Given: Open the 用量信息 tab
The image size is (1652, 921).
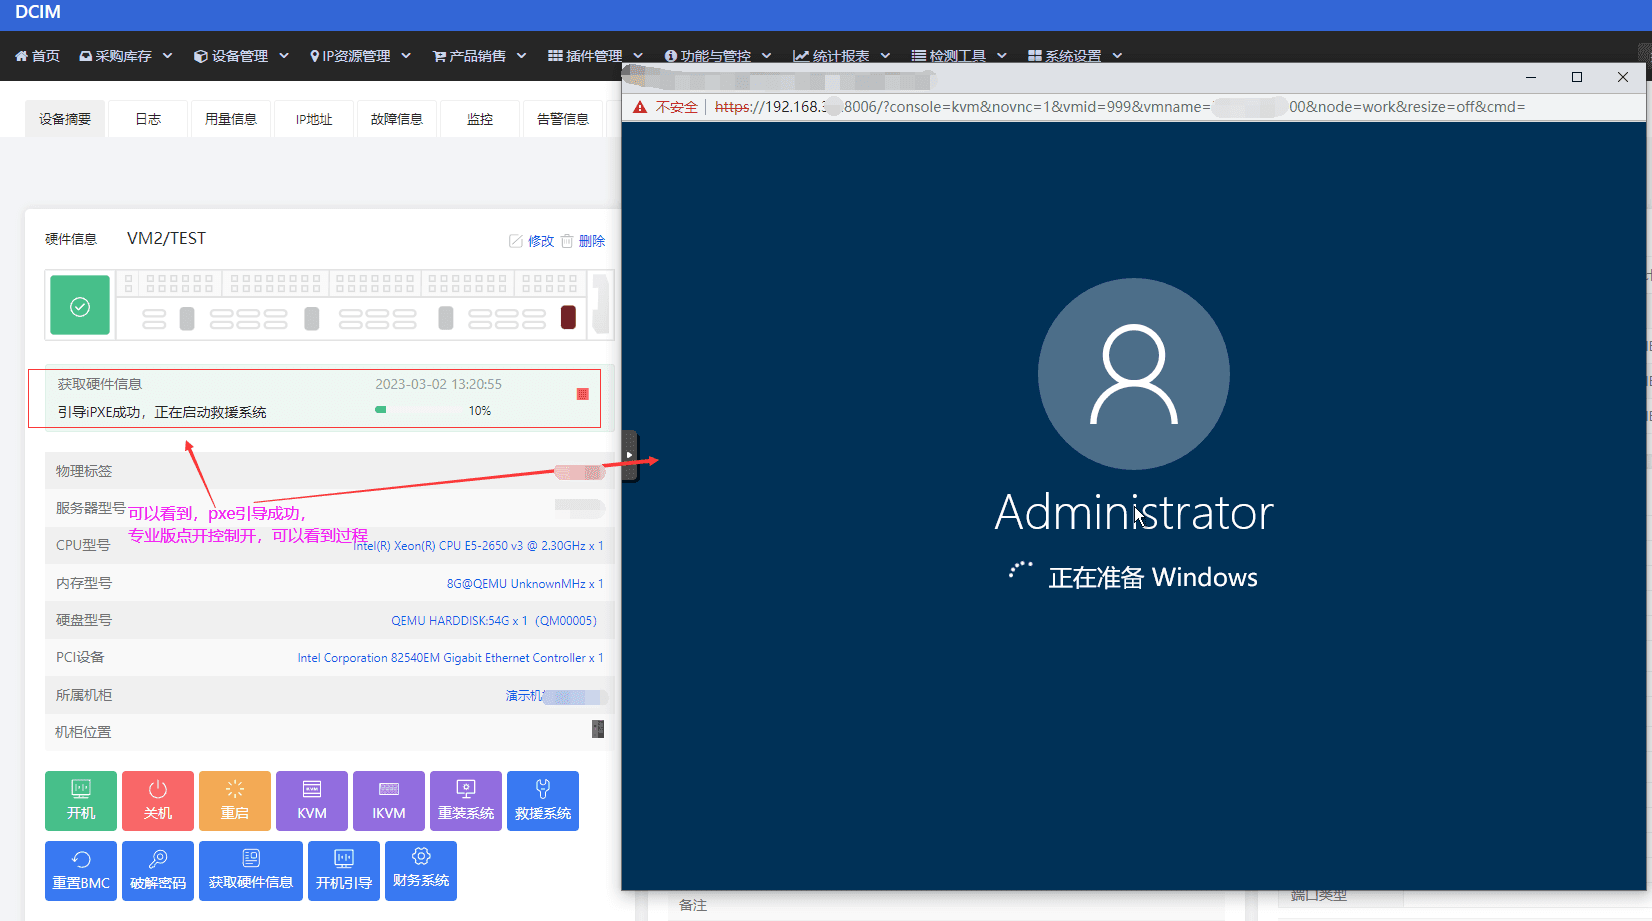Looking at the screenshot, I should (x=231, y=119).
